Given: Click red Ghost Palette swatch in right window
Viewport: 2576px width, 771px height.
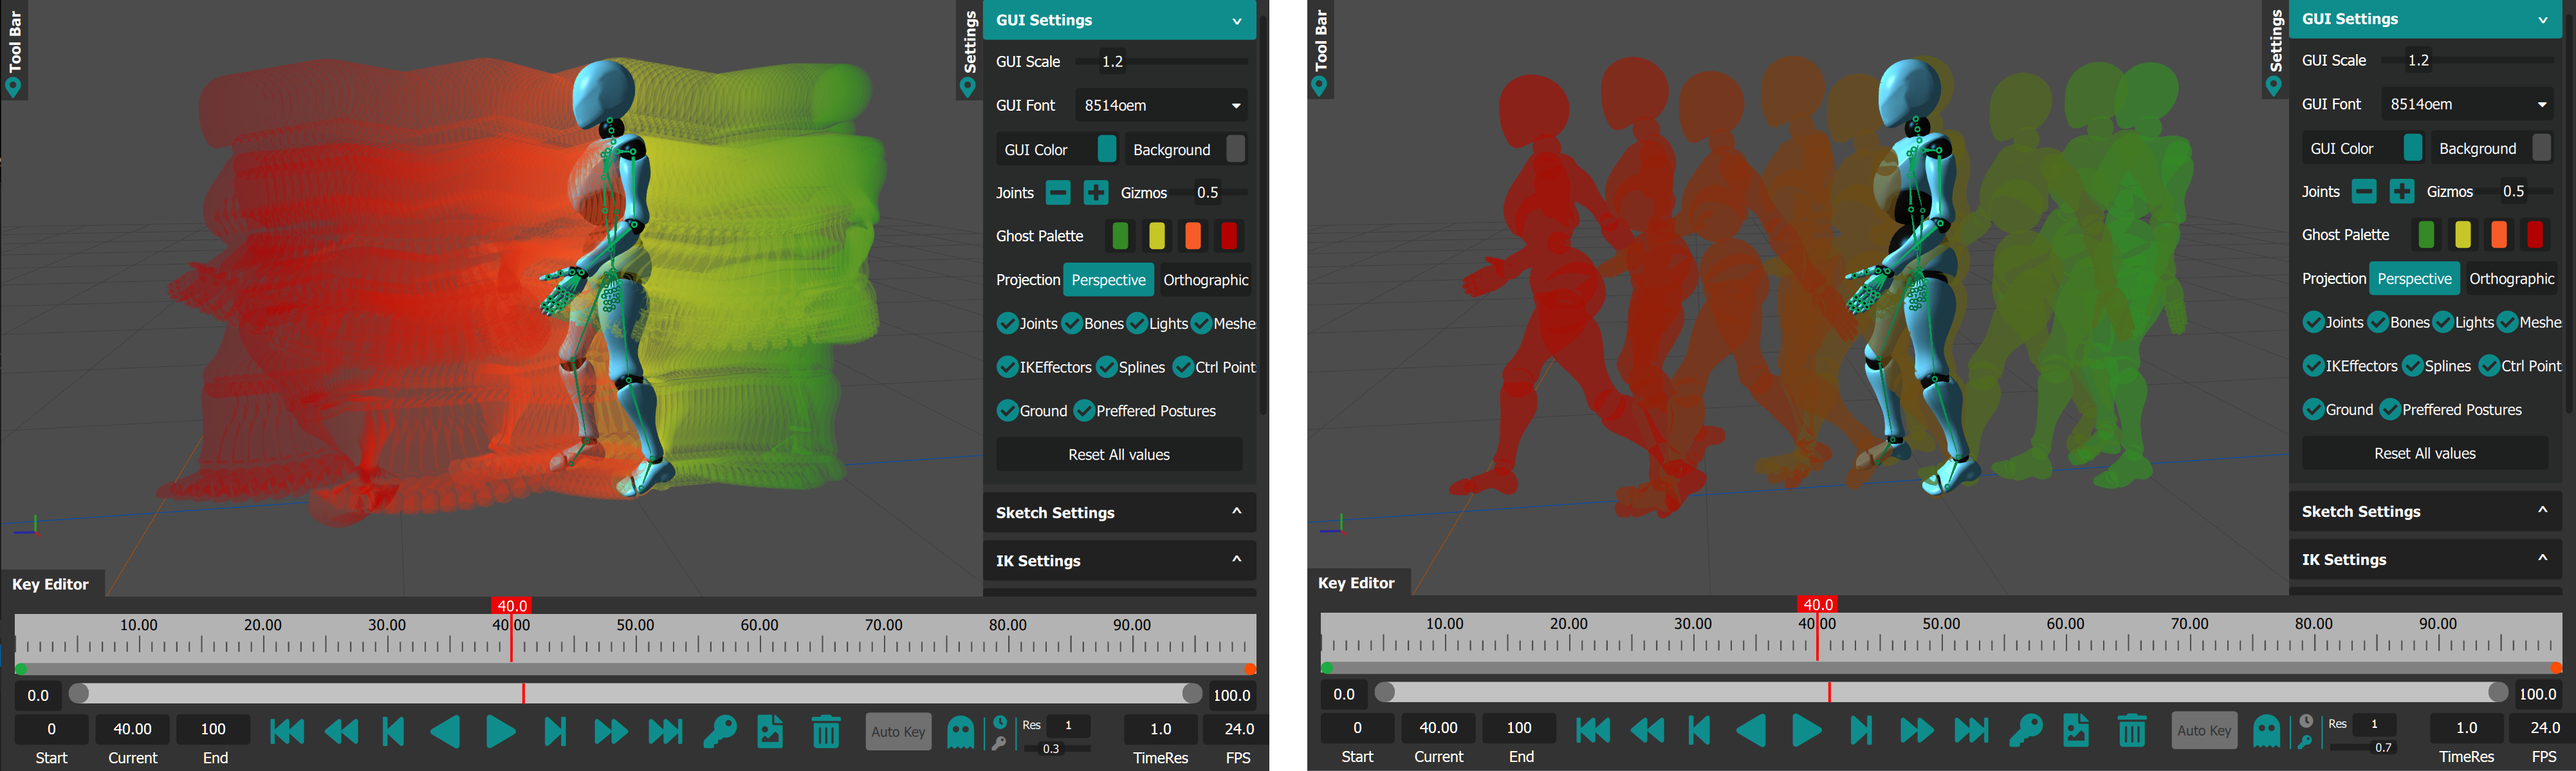Looking at the screenshot, I should coord(2535,235).
